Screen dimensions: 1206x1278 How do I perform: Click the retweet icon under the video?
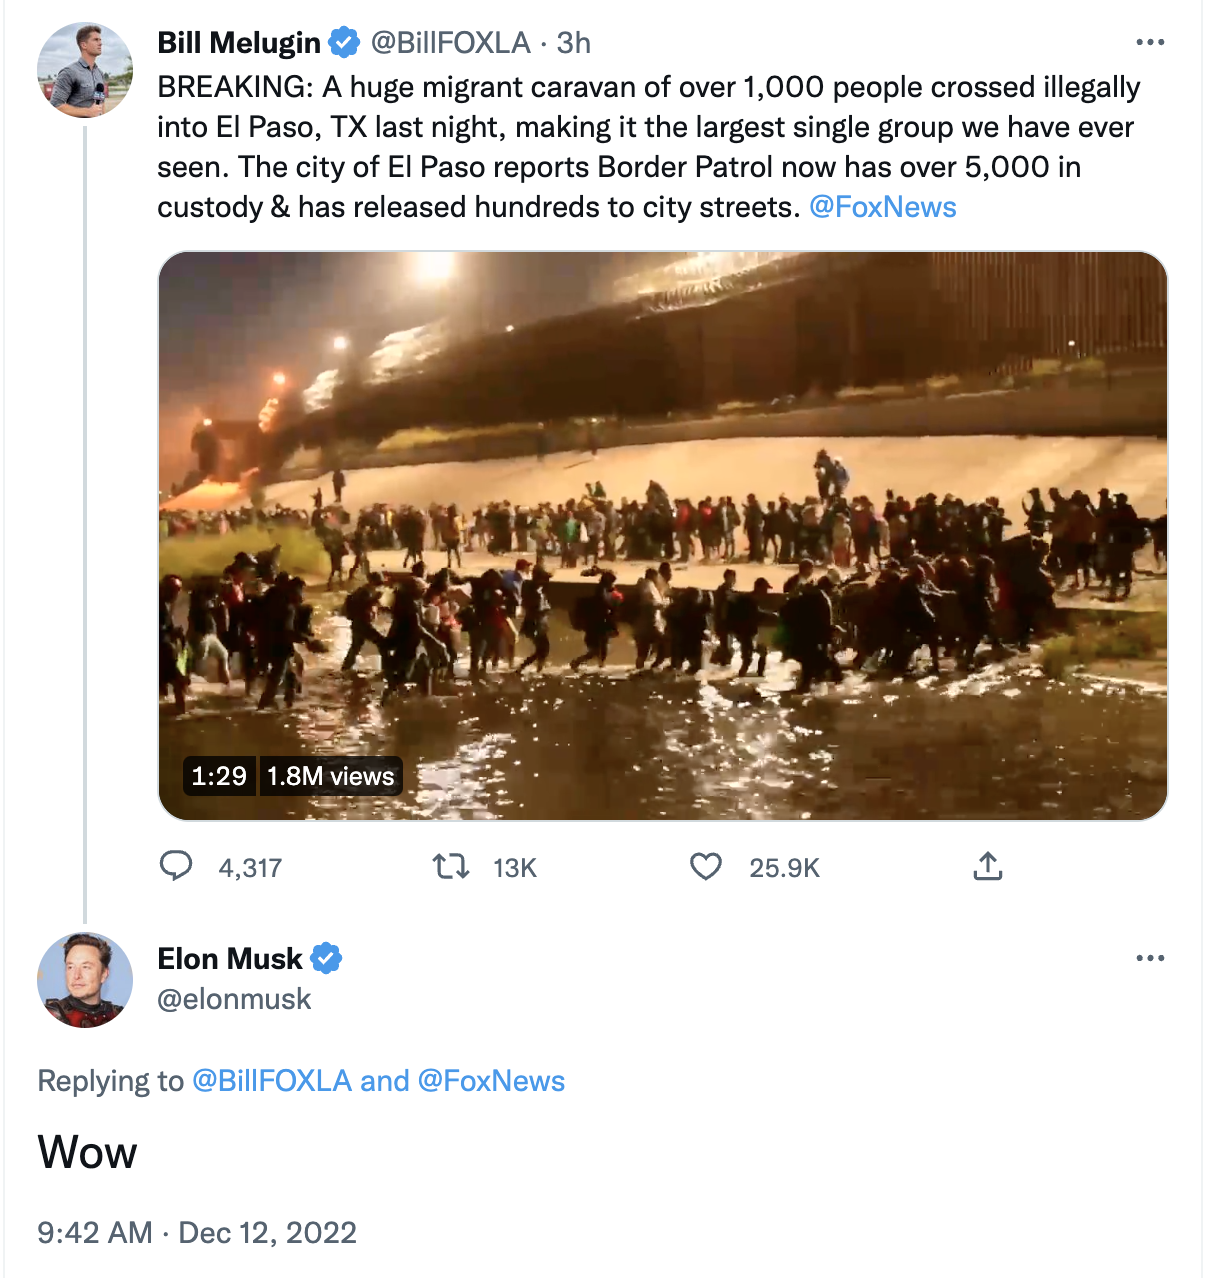(x=451, y=866)
